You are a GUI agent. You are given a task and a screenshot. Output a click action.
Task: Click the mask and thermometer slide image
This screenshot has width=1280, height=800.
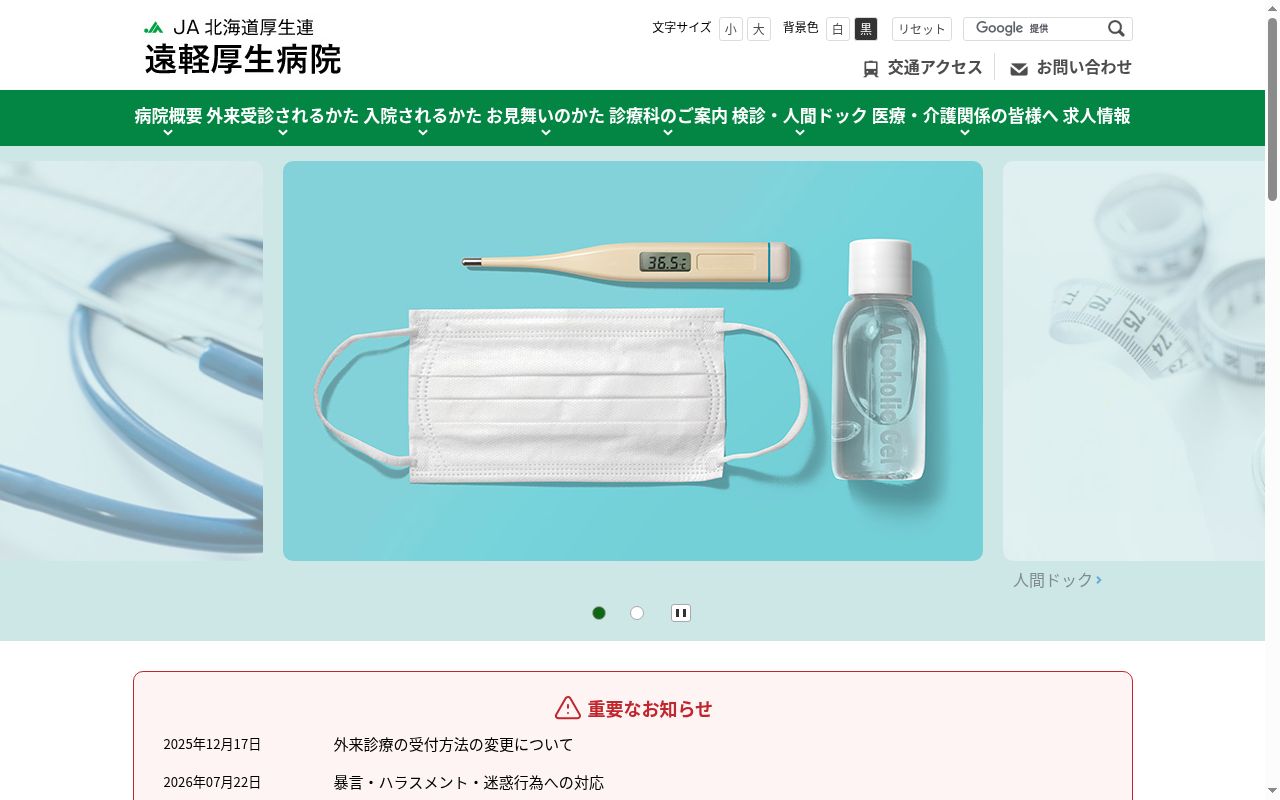coord(633,361)
